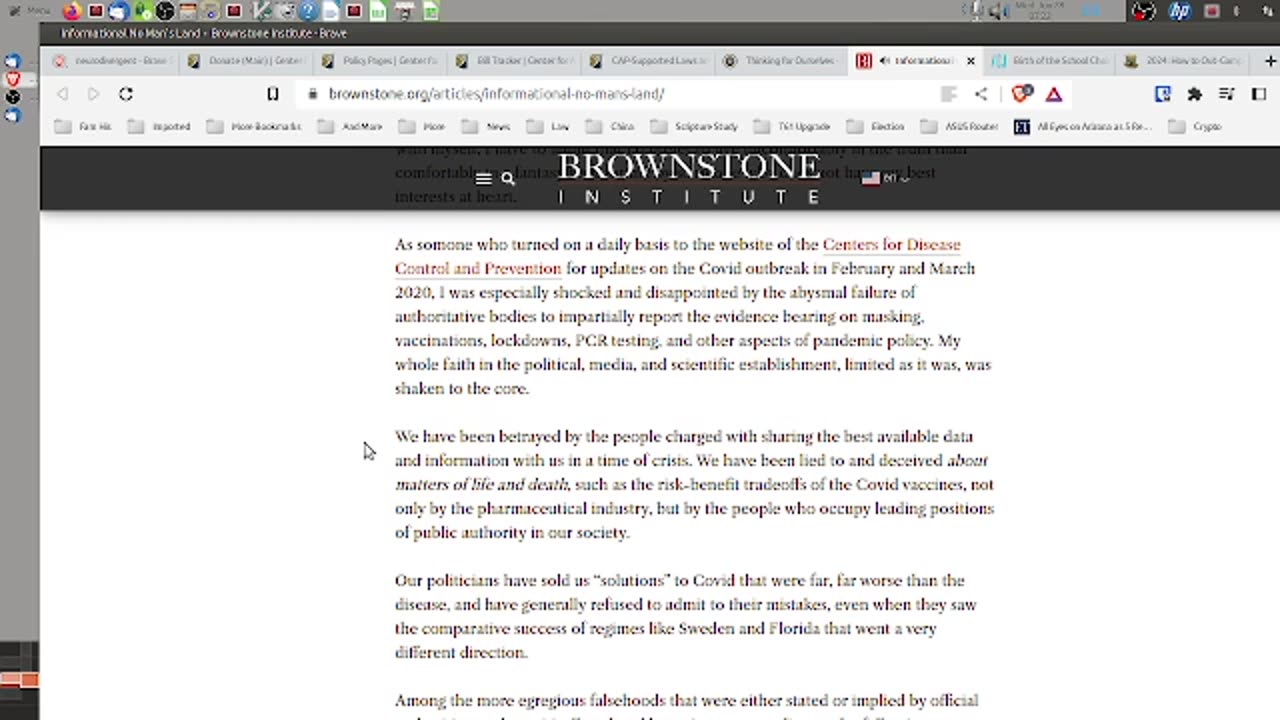Open Brave Rewards triangle icon
Image resolution: width=1280 pixels, height=720 pixels.
[x=1053, y=94]
